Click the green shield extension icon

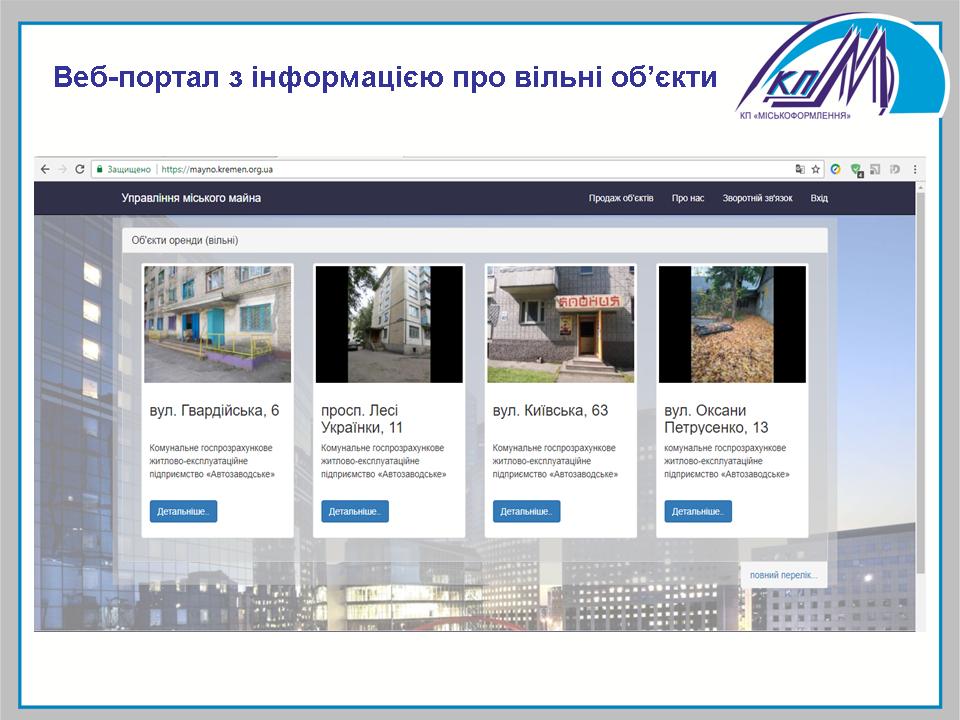point(856,170)
